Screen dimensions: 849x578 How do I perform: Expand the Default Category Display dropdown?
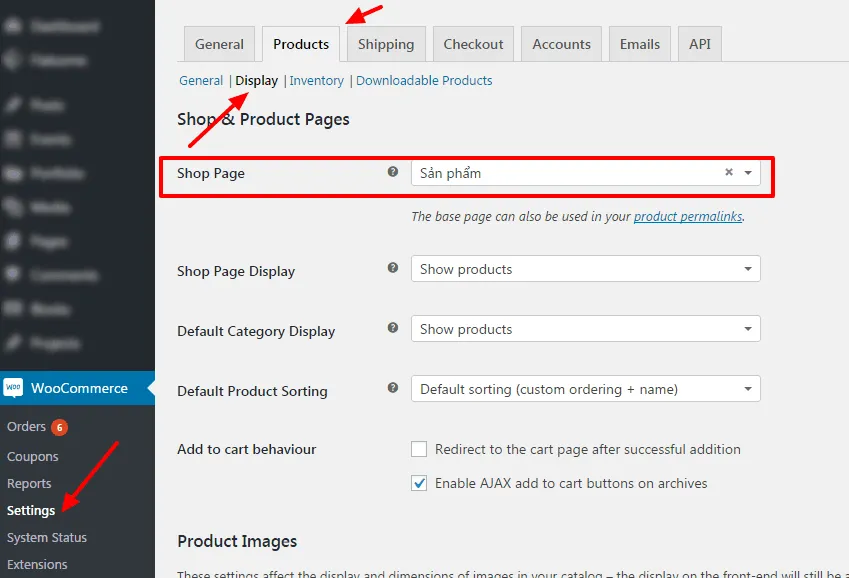pos(585,329)
